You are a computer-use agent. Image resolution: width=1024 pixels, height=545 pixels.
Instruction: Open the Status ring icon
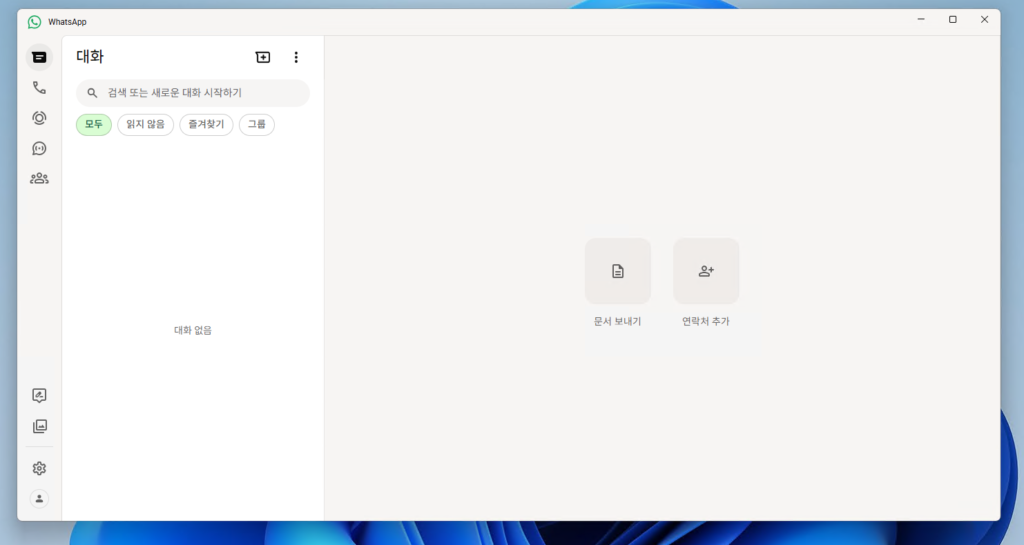(x=39, y=118)
